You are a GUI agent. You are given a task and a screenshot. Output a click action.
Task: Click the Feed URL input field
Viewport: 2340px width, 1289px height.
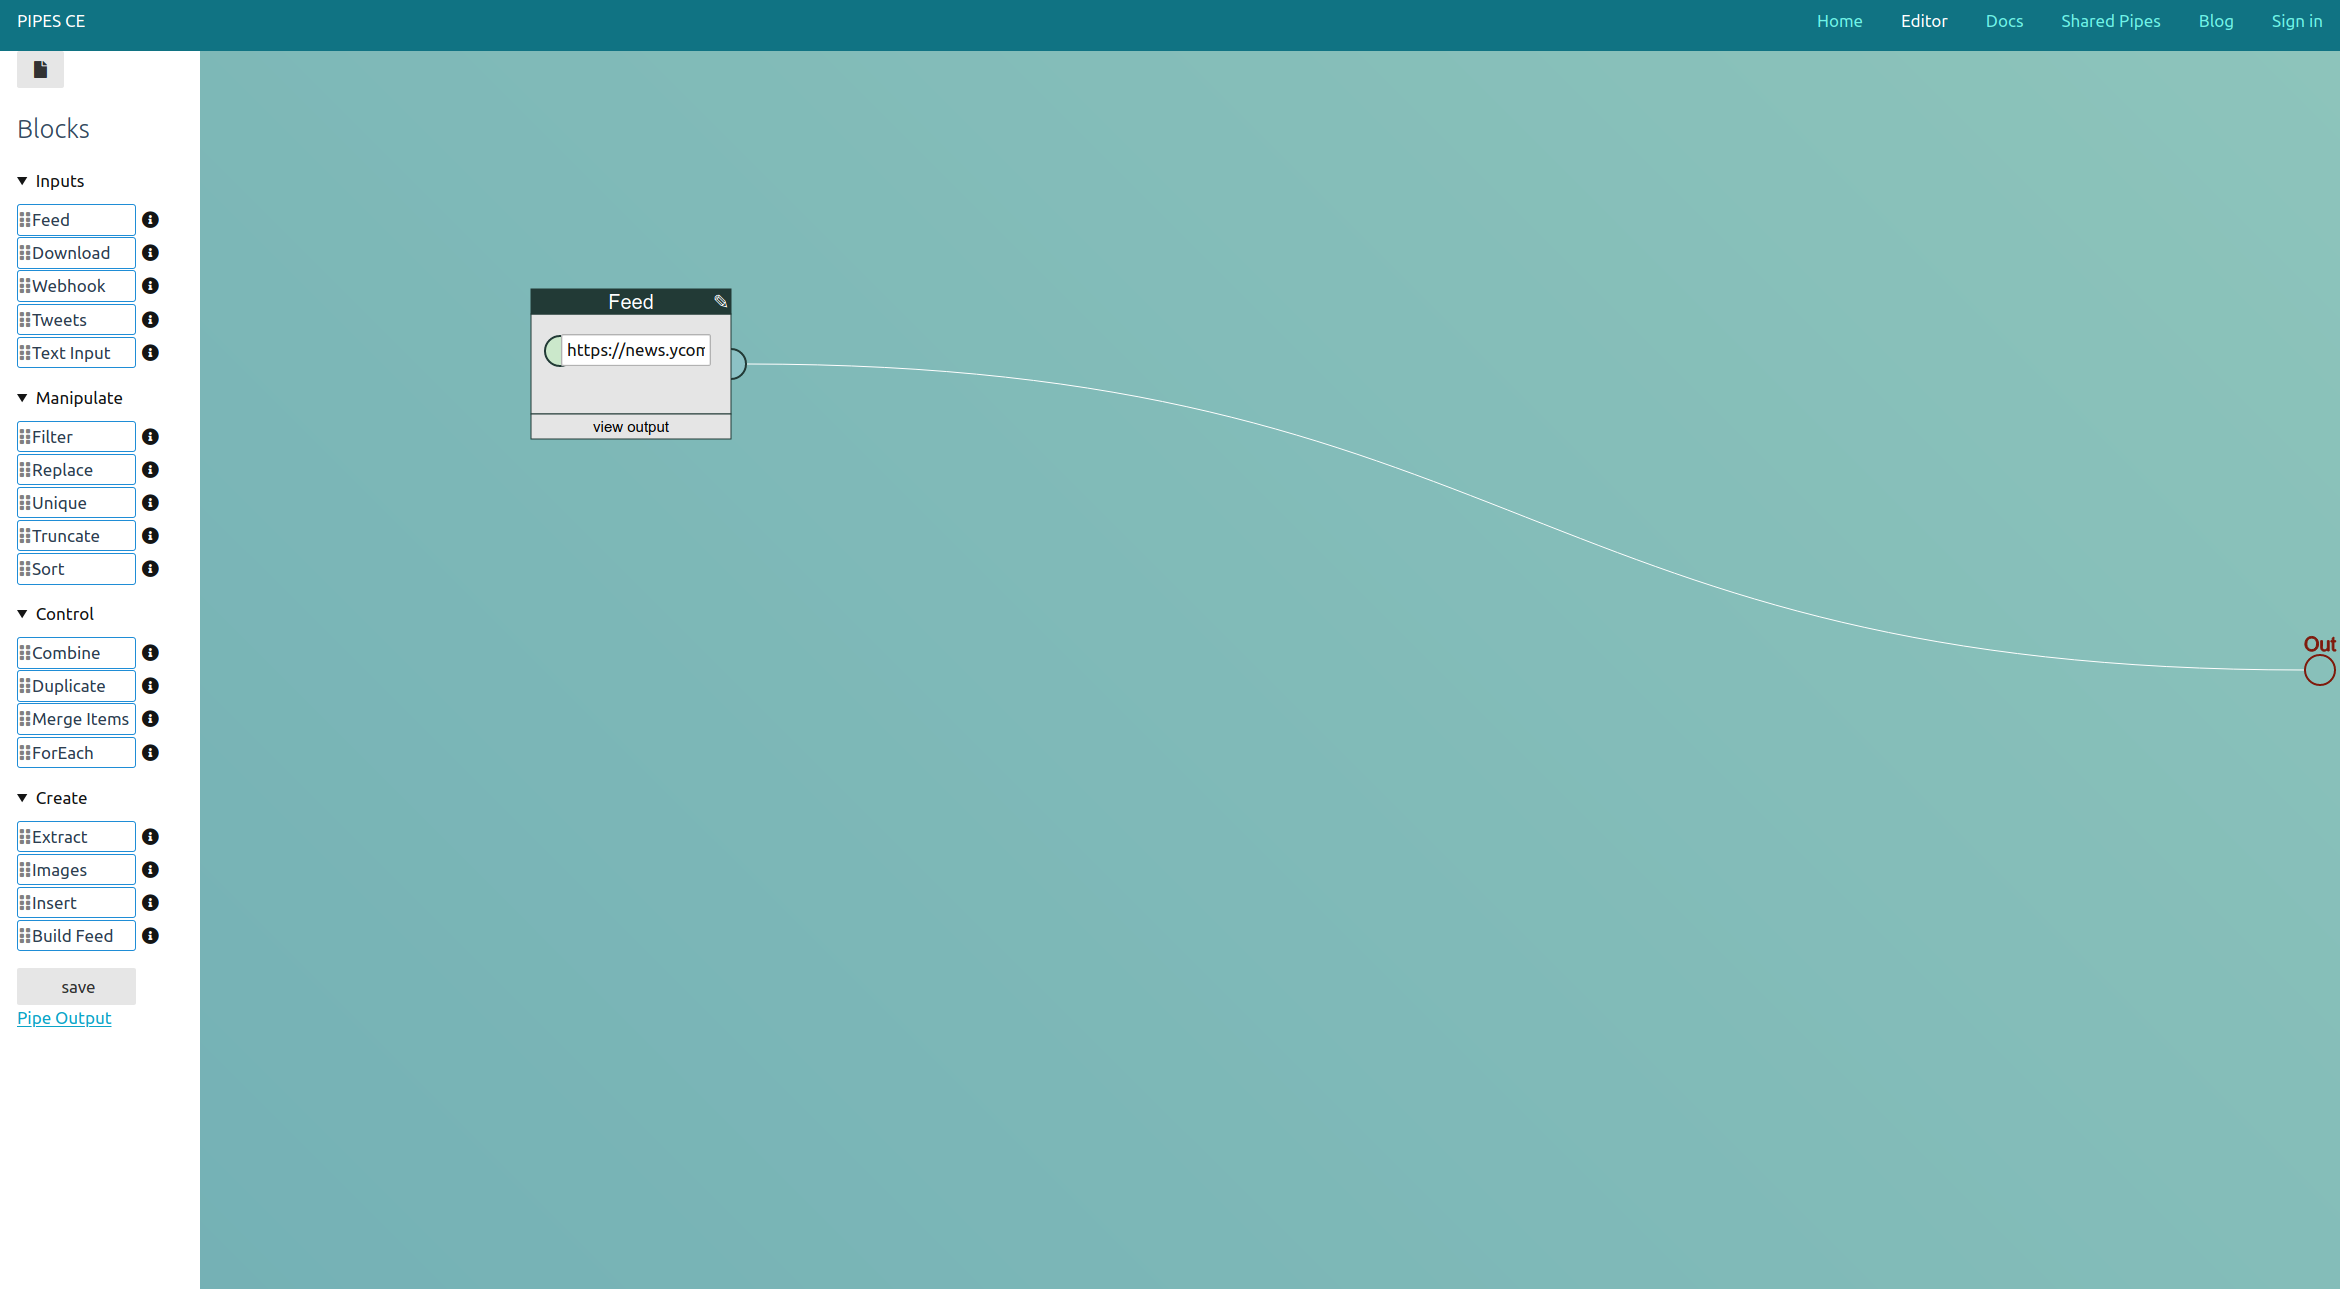tap(636, 350)
